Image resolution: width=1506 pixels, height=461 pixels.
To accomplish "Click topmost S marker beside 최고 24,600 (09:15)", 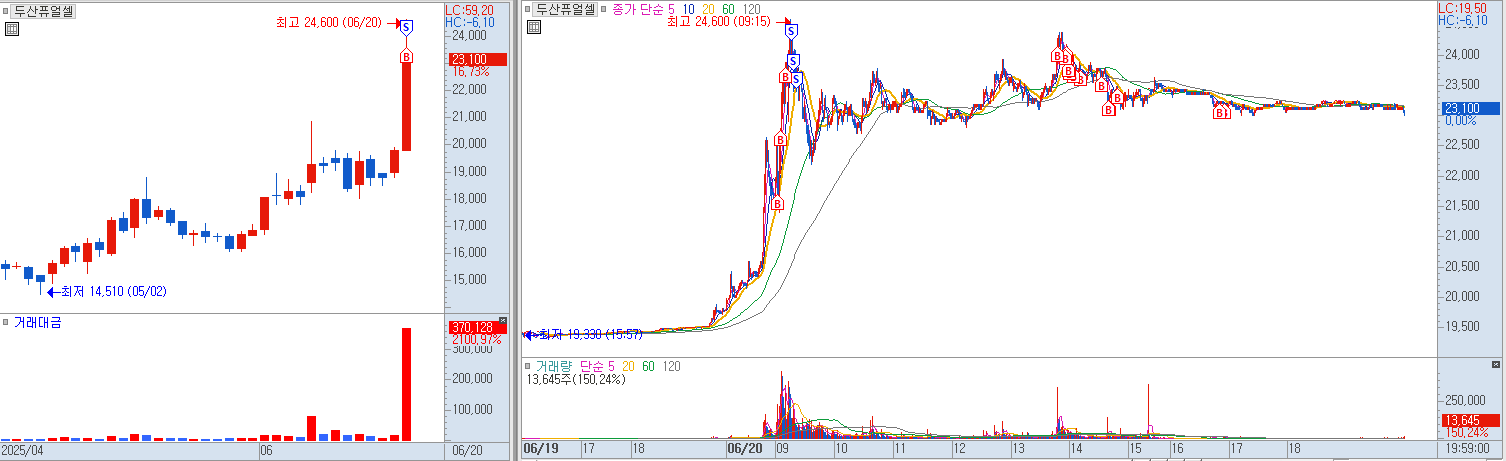I will 791,33.
